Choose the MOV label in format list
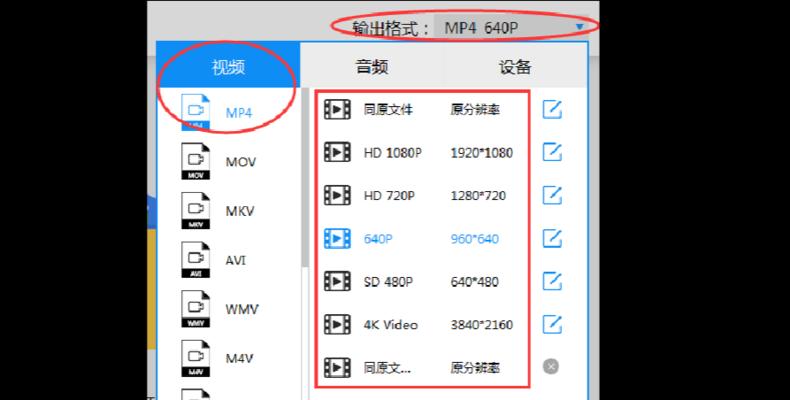Screen dimensions: 790x400 [241, 162]
